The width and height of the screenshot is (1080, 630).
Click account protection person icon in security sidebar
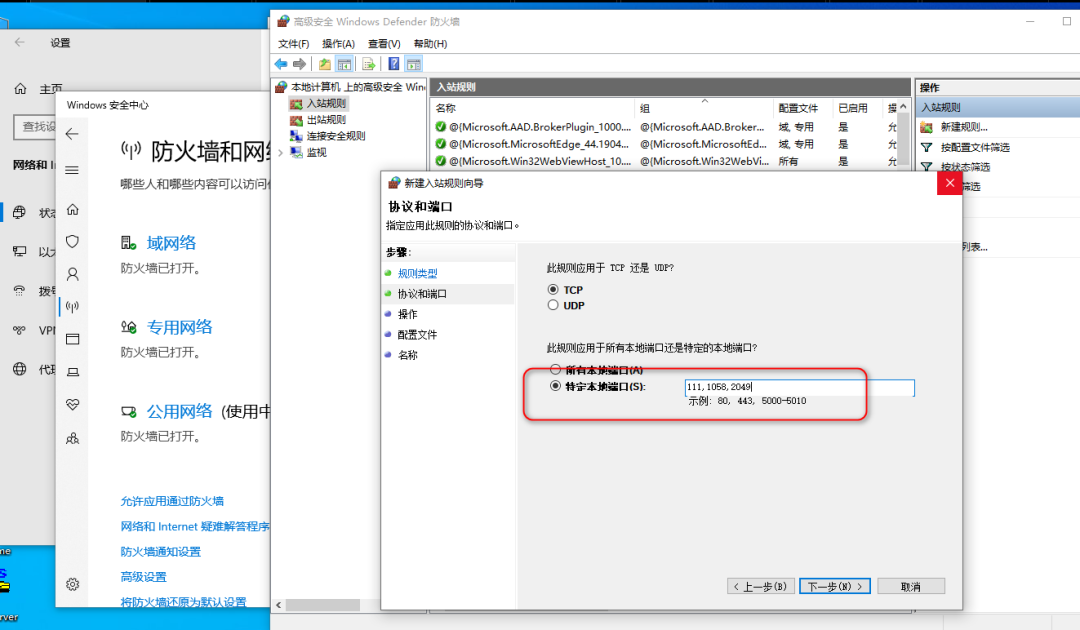click(x=72, y=274)
